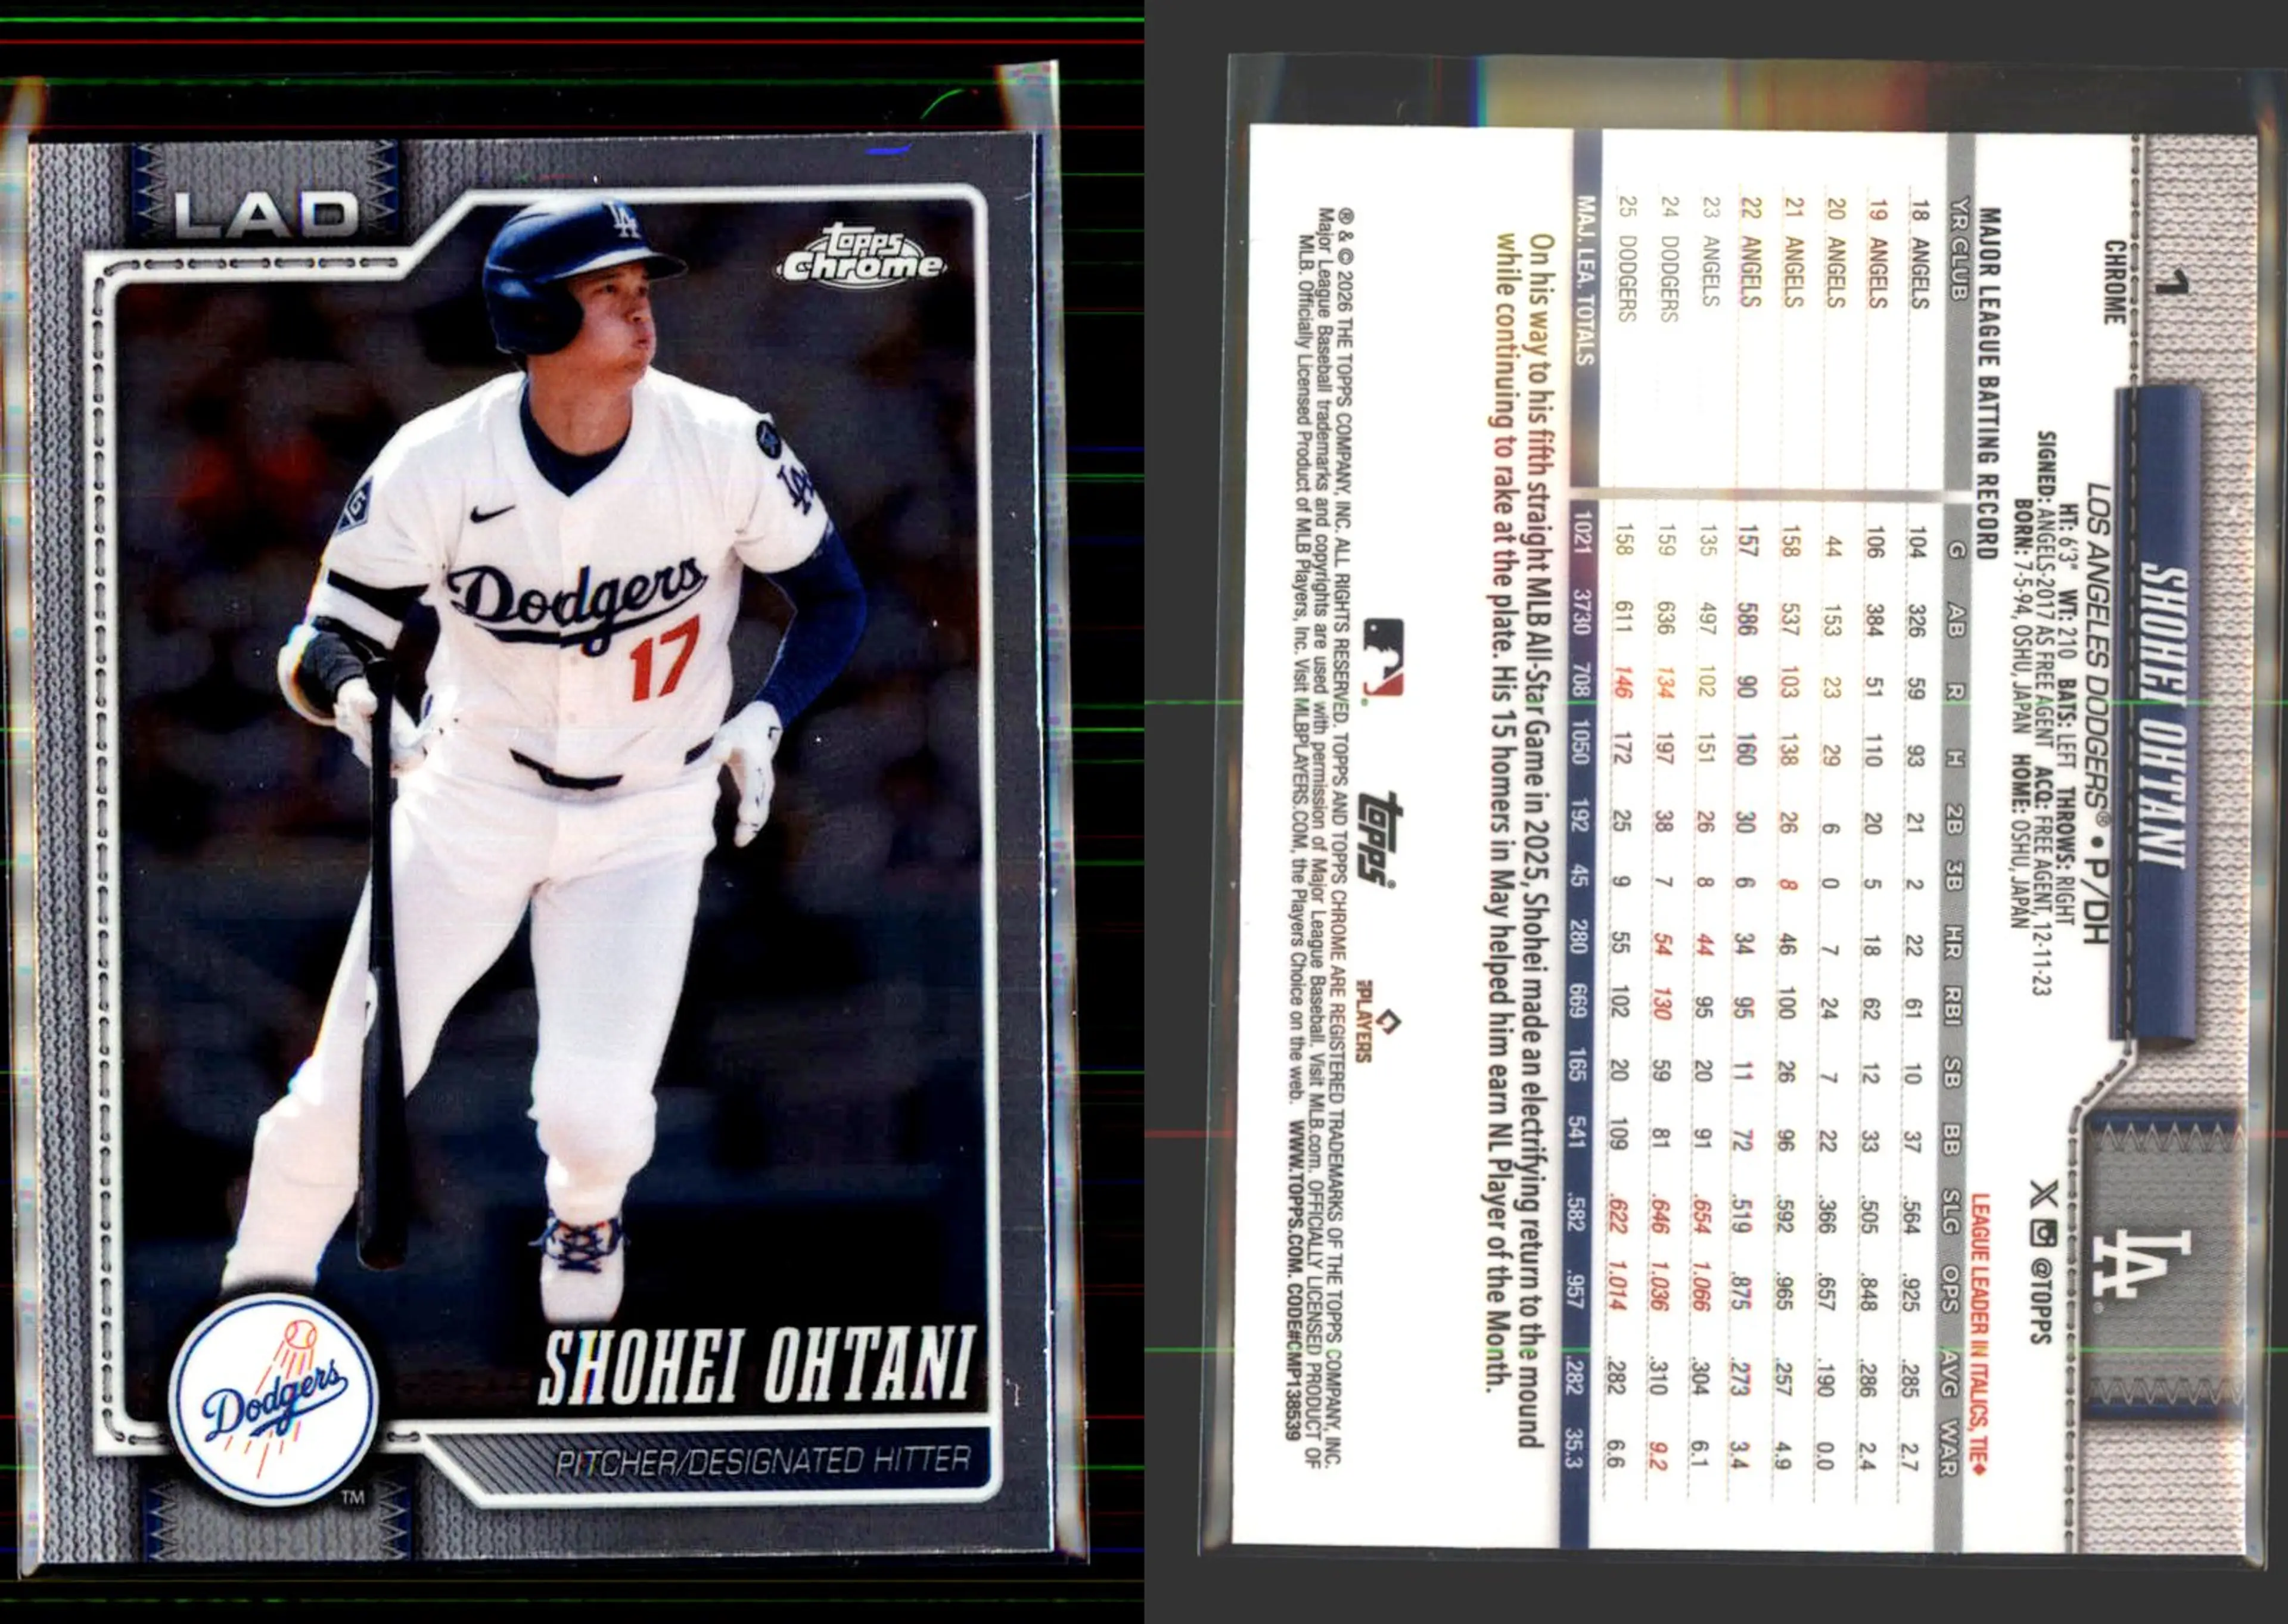
Task: Click the round Dodgers team logo on the front
Action: 274,1398
